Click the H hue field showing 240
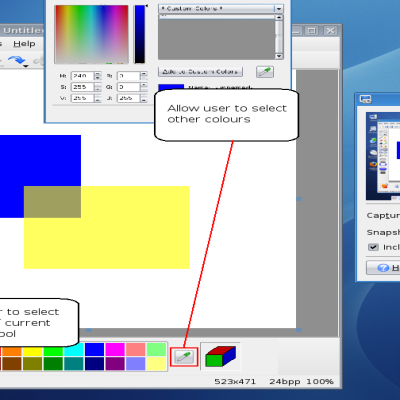Screen dimensions: 400x400 tap(82, 76)
